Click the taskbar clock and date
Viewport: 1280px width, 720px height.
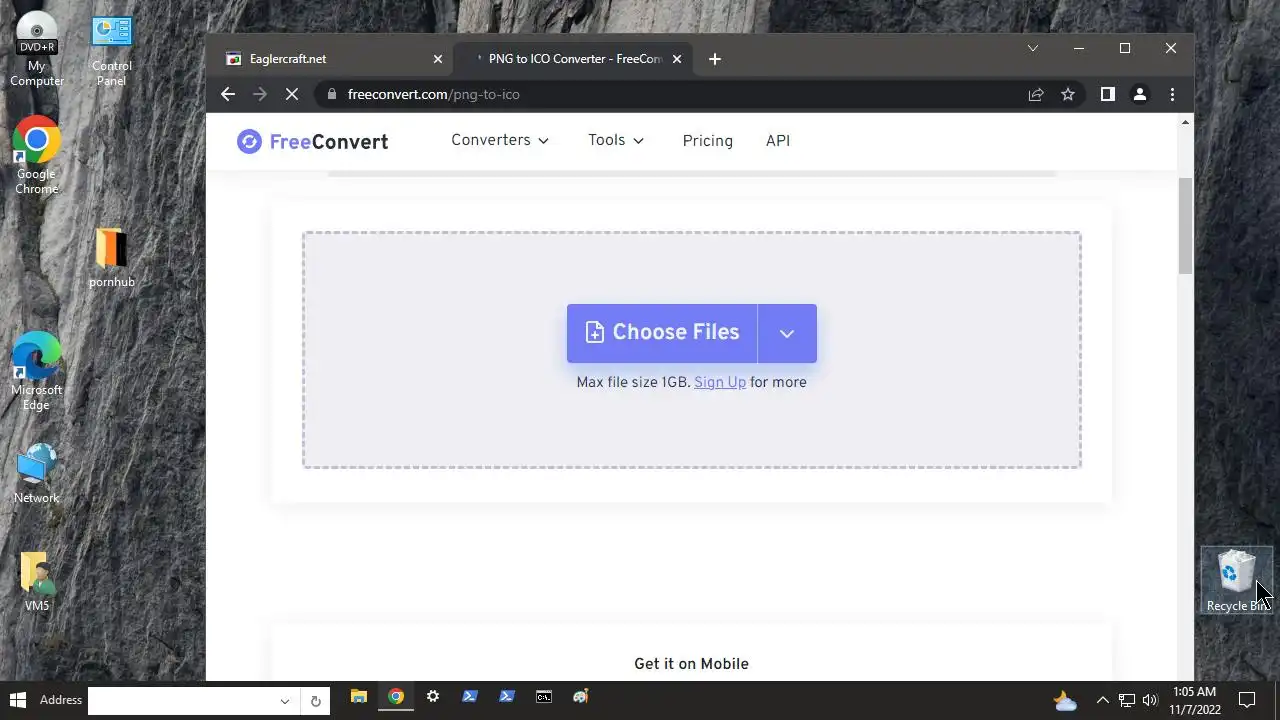coord(1195,700)
